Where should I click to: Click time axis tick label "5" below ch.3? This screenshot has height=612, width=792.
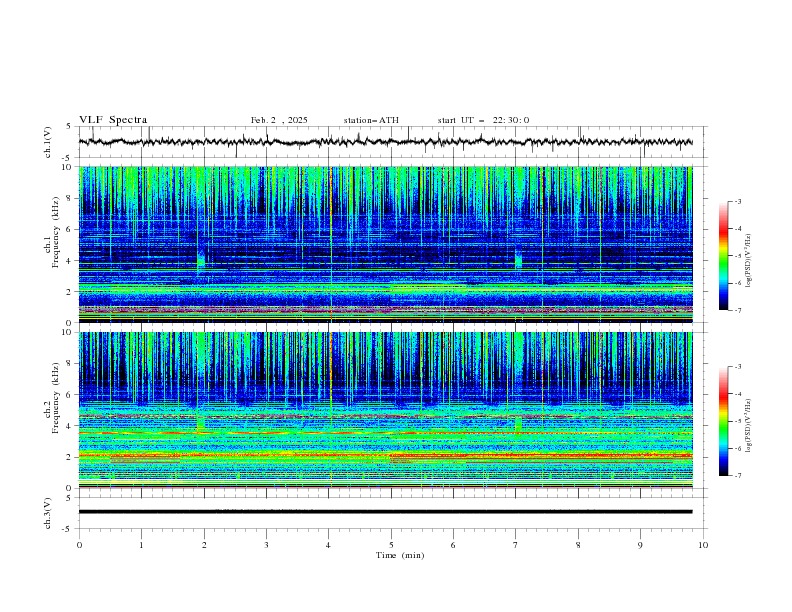coord(391,545)
